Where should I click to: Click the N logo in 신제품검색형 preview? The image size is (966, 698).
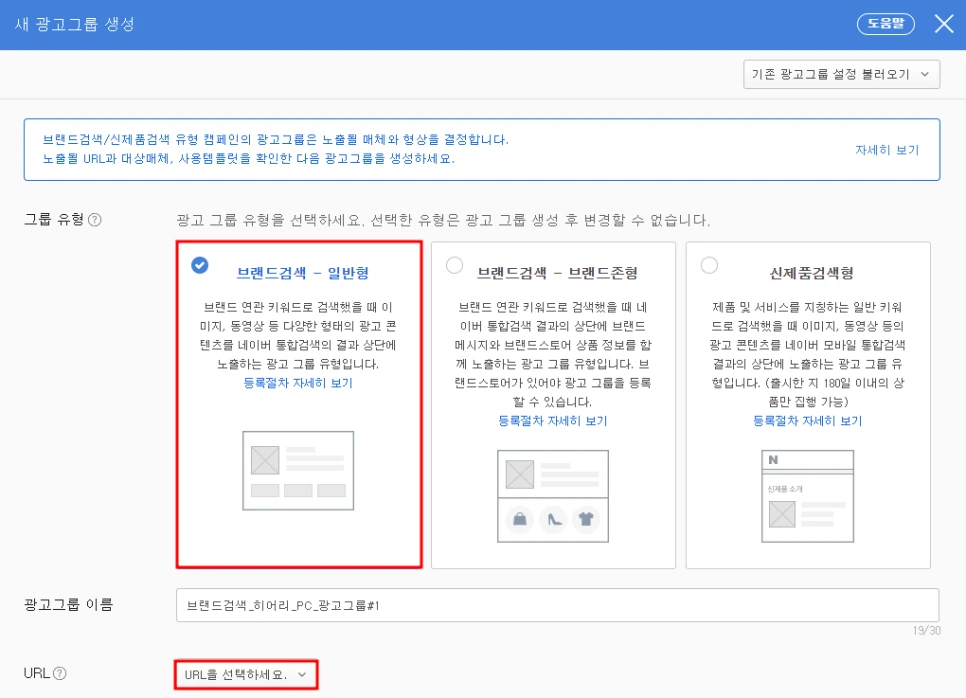coord(773,460)
